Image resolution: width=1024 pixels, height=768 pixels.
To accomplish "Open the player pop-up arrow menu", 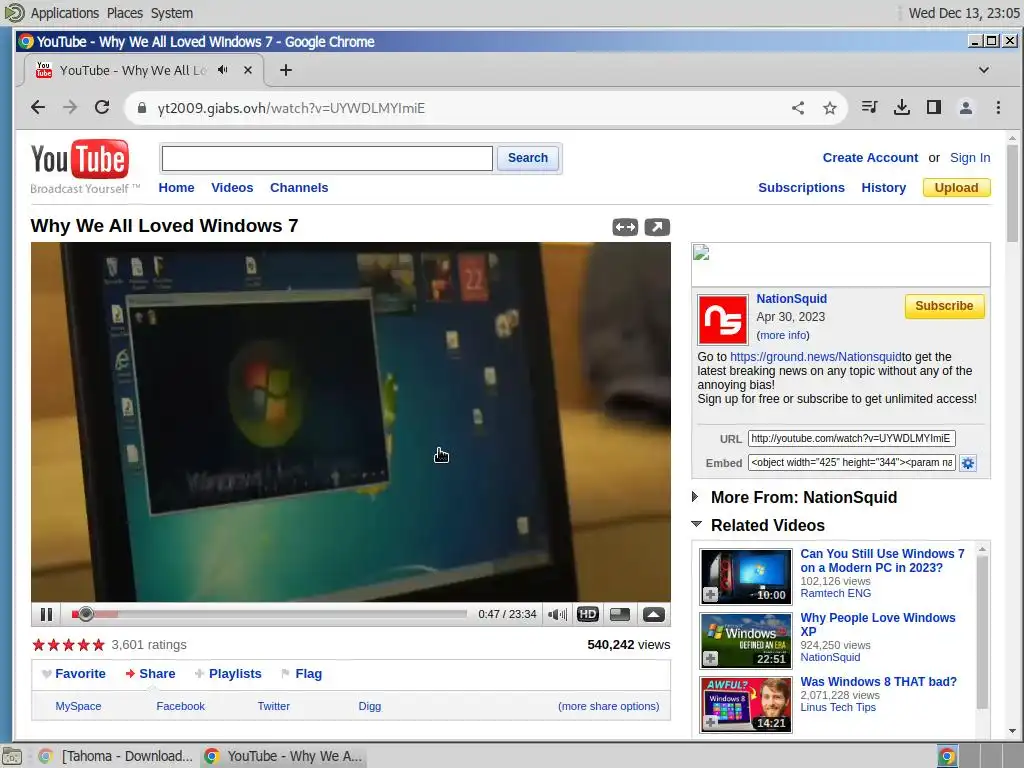I will coord(654,615).
